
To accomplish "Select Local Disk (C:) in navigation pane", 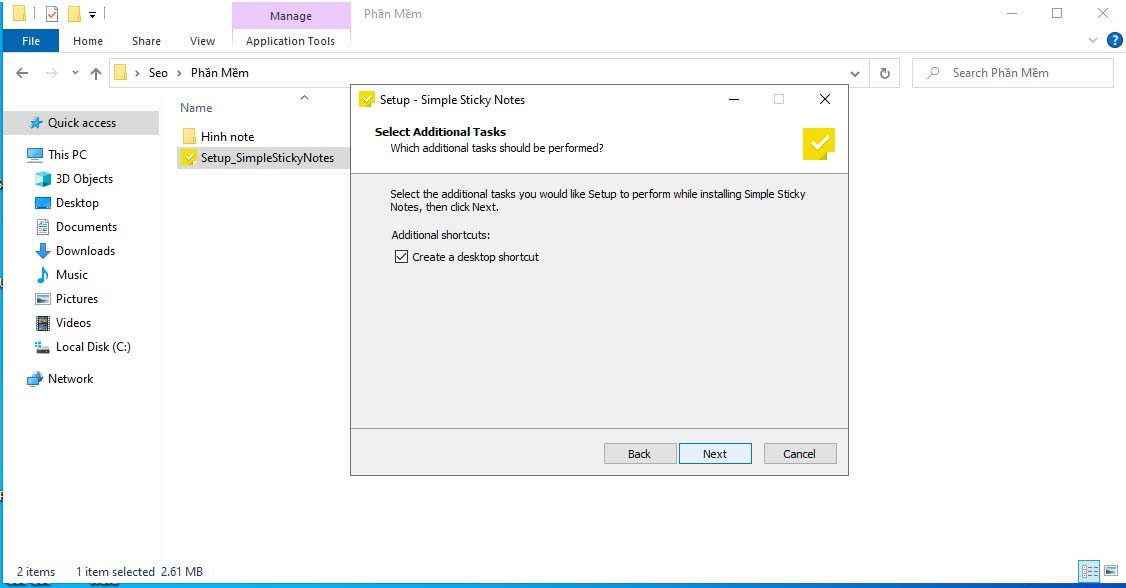I will 93,347.
